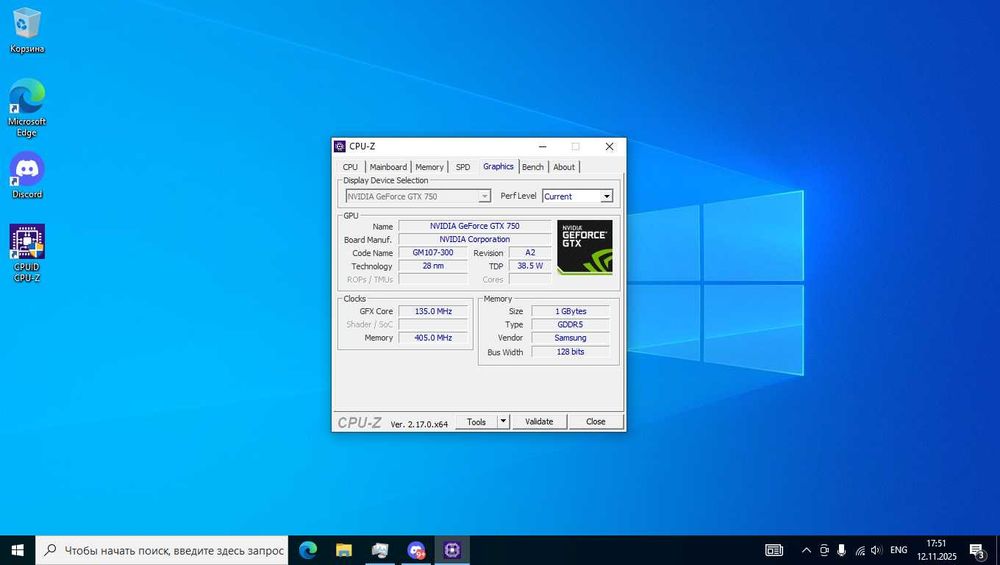This screenshot has width=1000, height=565.
Task: Click the CPU-Z title bar app icon
Action: click(x=340, y=146)
